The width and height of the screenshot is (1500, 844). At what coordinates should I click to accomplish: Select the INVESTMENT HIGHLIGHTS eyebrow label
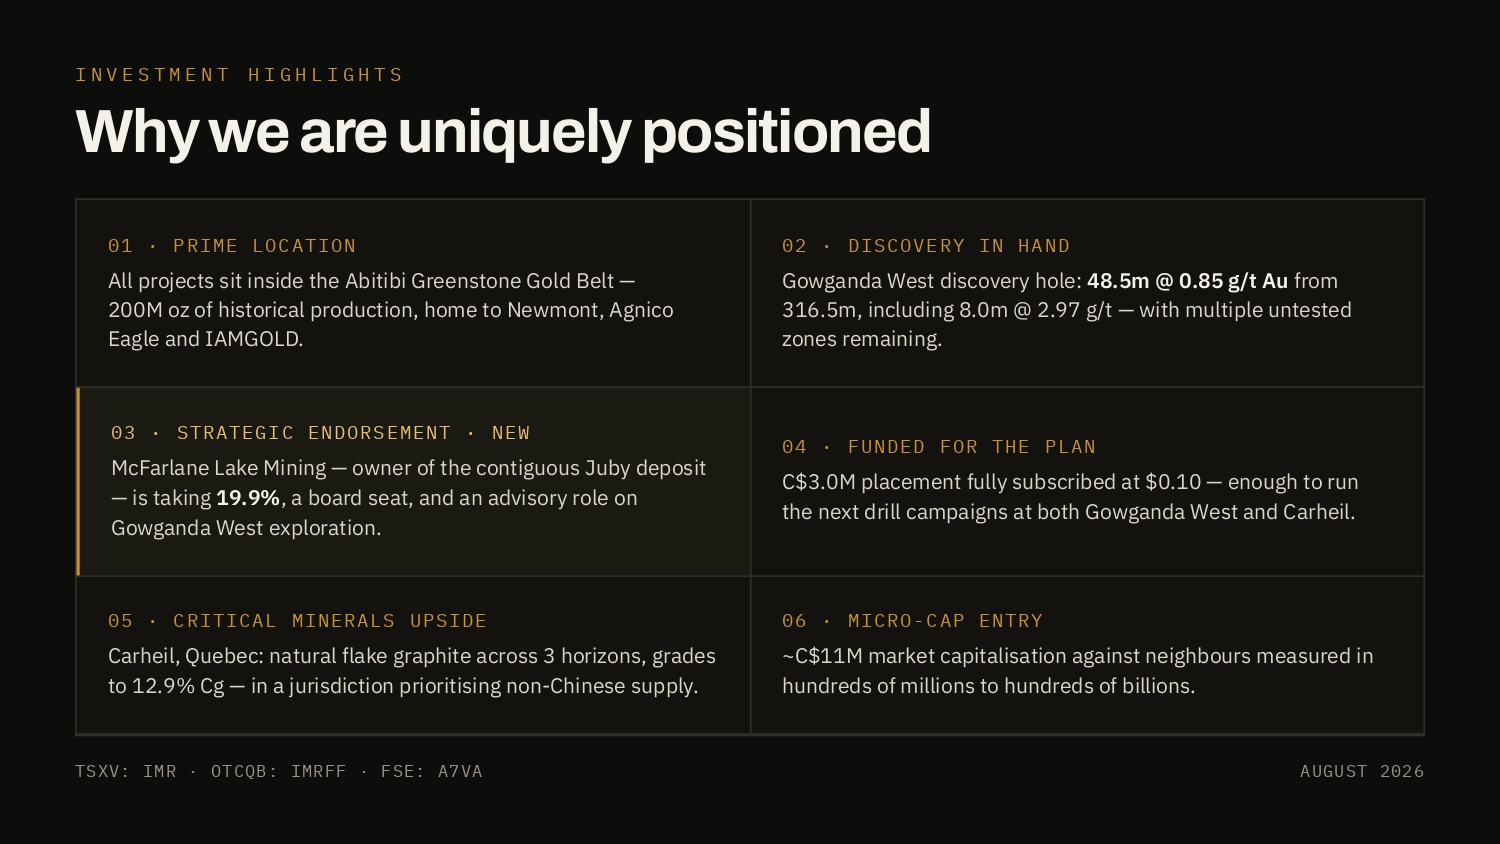click(x=239, y=75)
